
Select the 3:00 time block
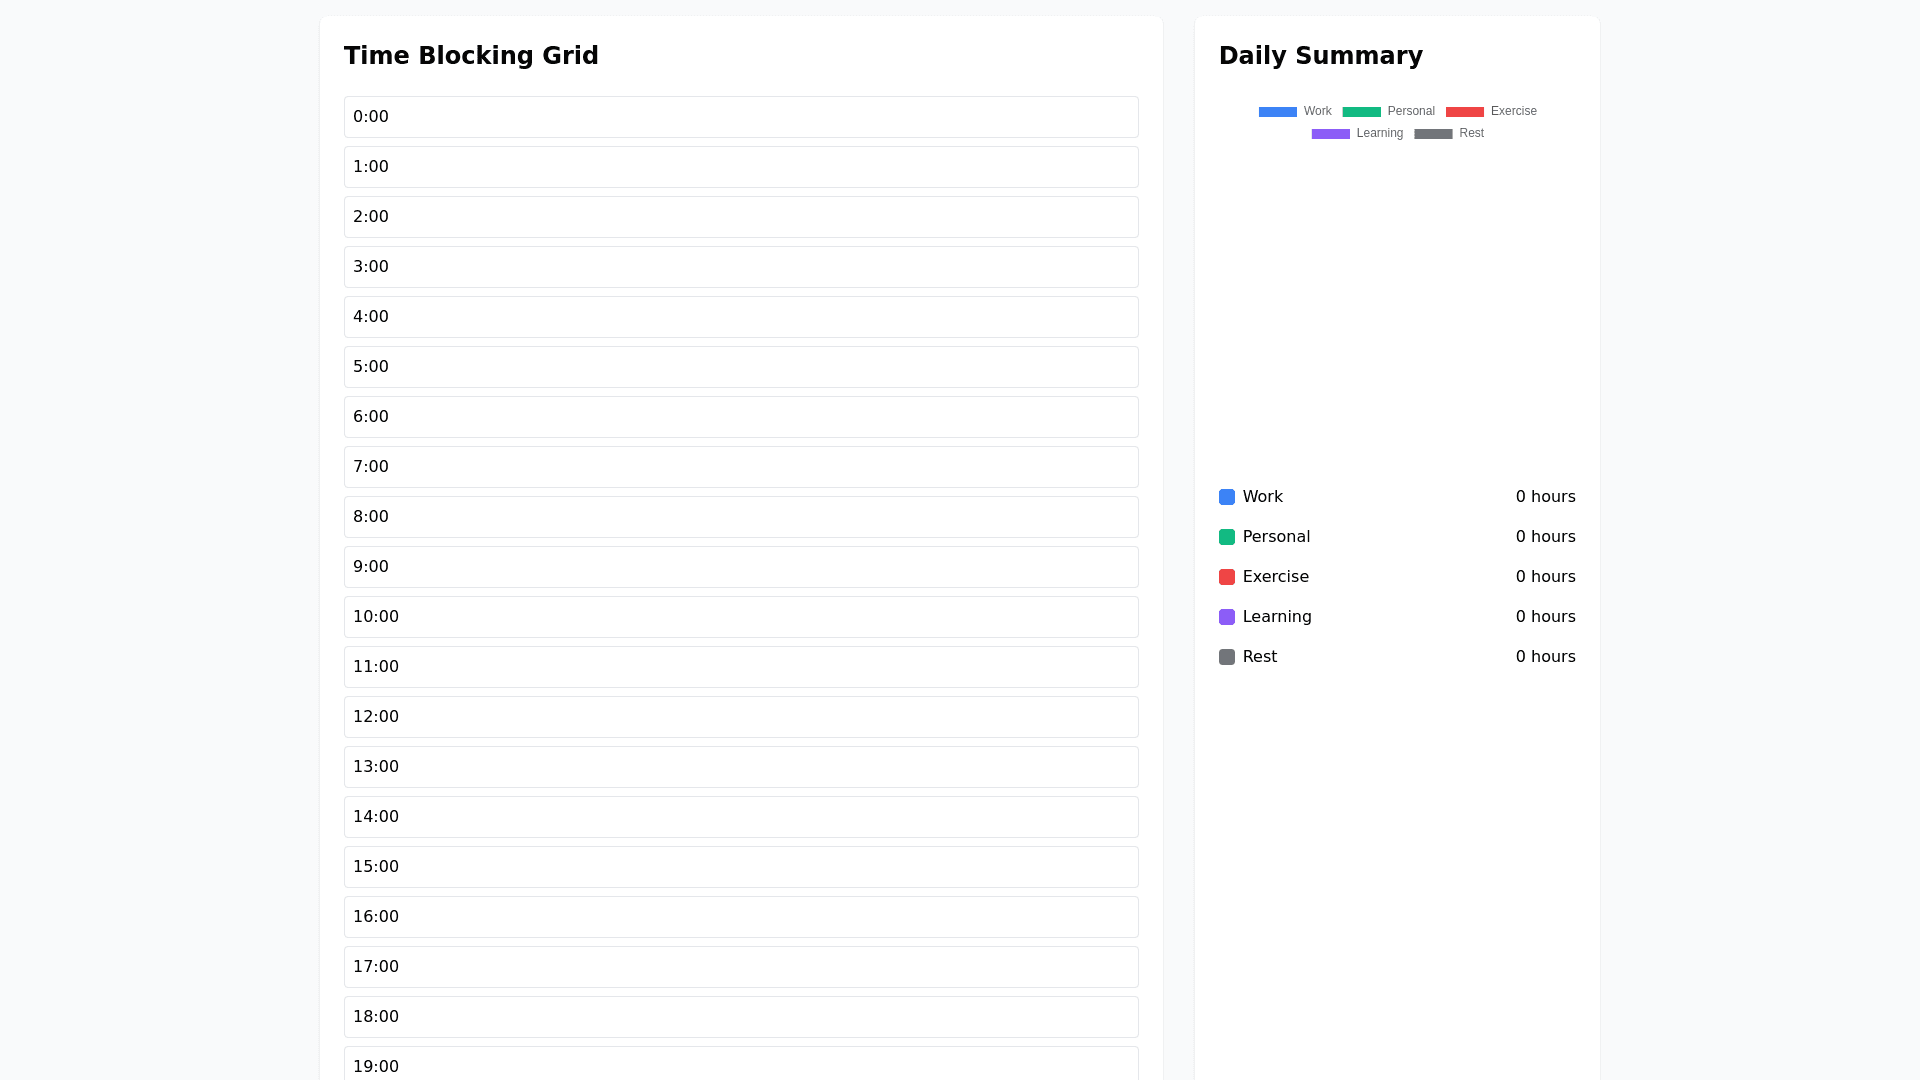(741, 267)
